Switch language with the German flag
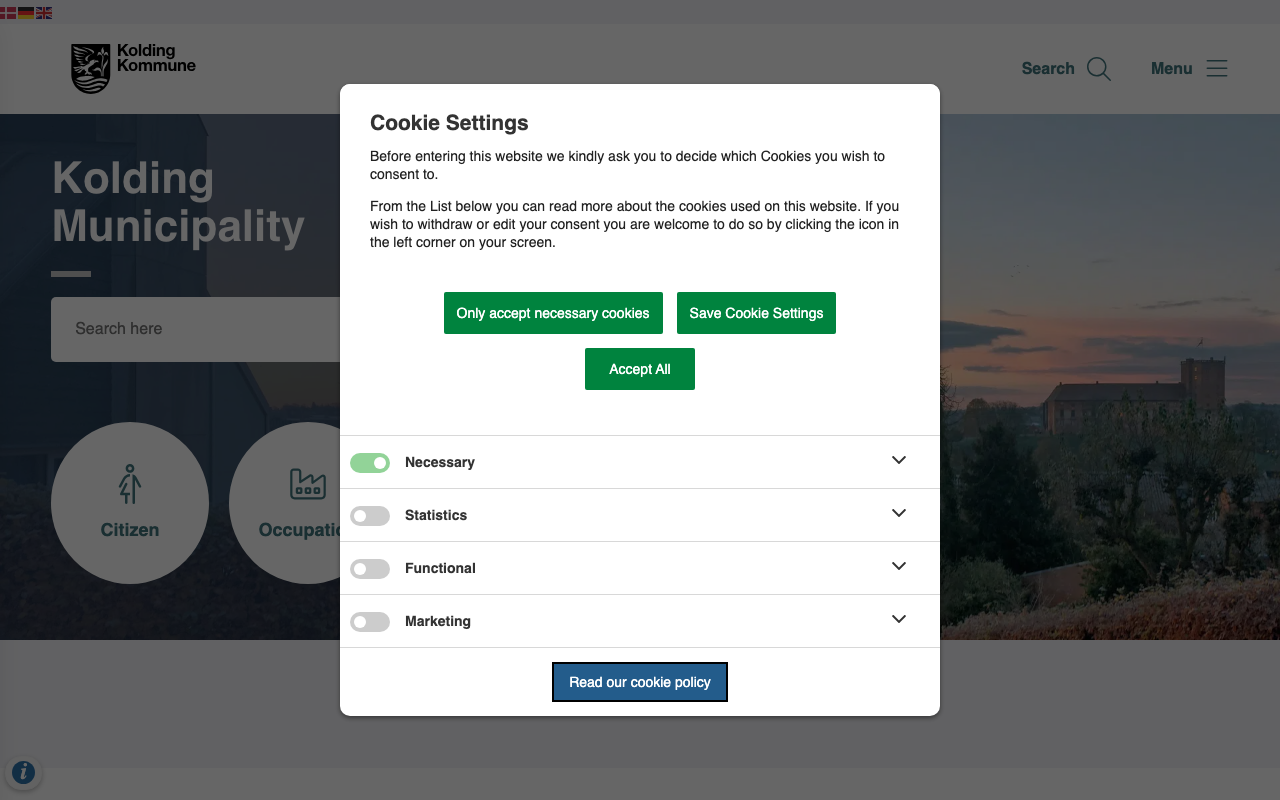This screenshot has height=800, width=1280. 26,13
